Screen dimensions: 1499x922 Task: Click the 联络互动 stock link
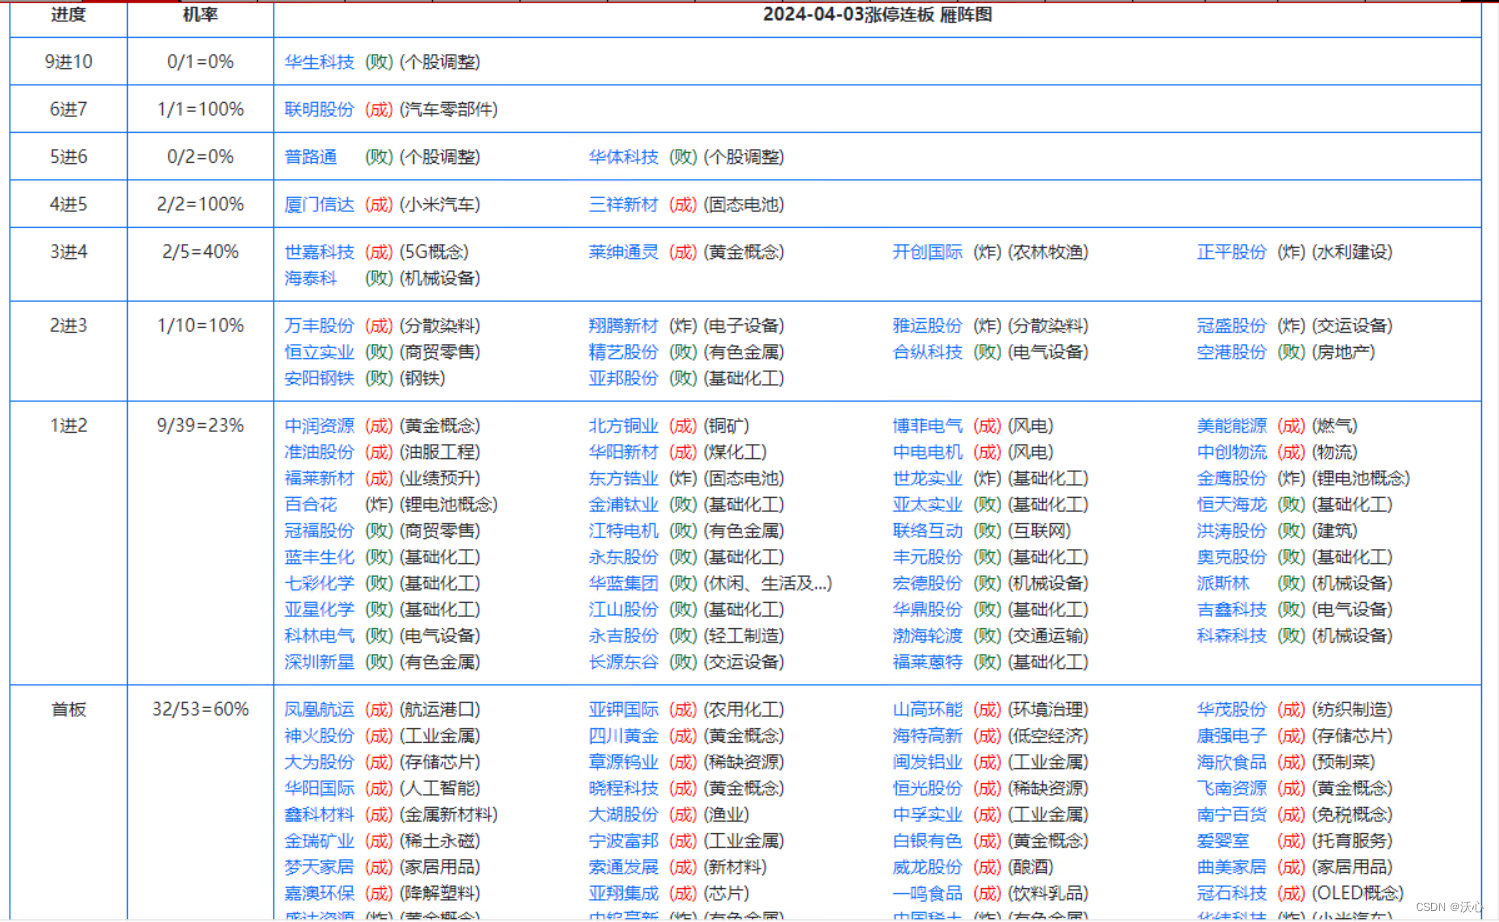927,531
